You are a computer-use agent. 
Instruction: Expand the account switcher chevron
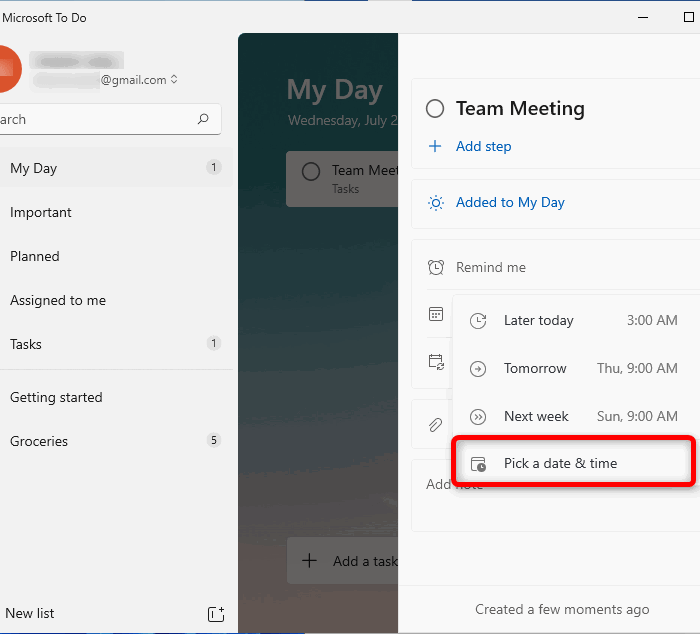pos(174,79)
